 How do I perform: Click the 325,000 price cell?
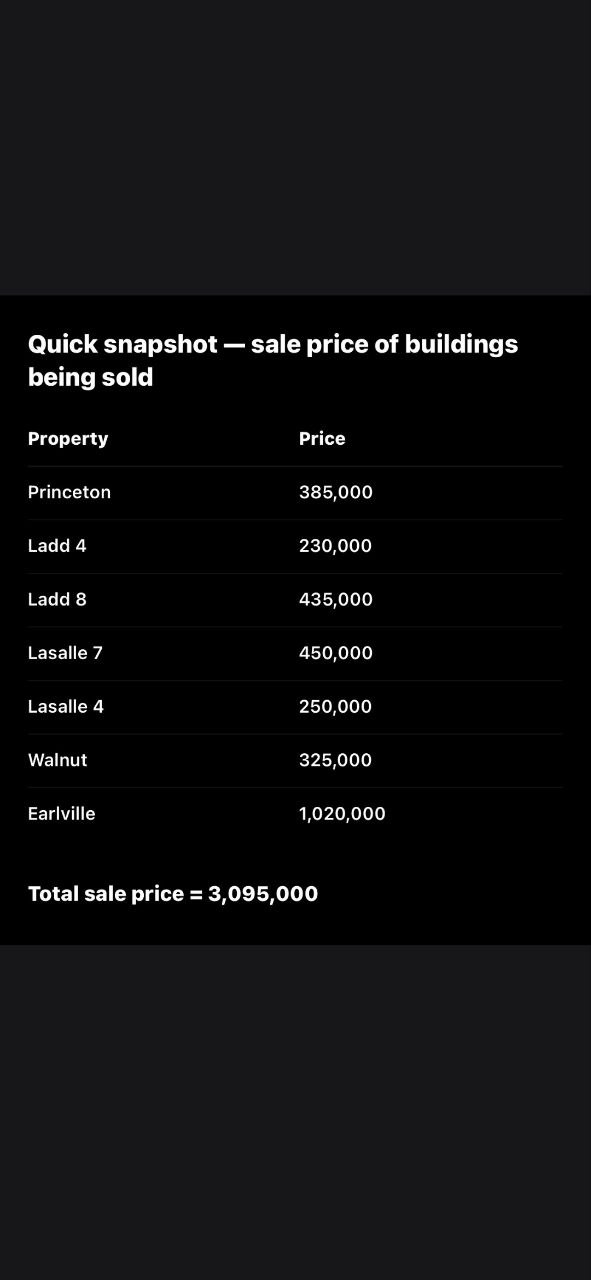[x=335, y=760]
